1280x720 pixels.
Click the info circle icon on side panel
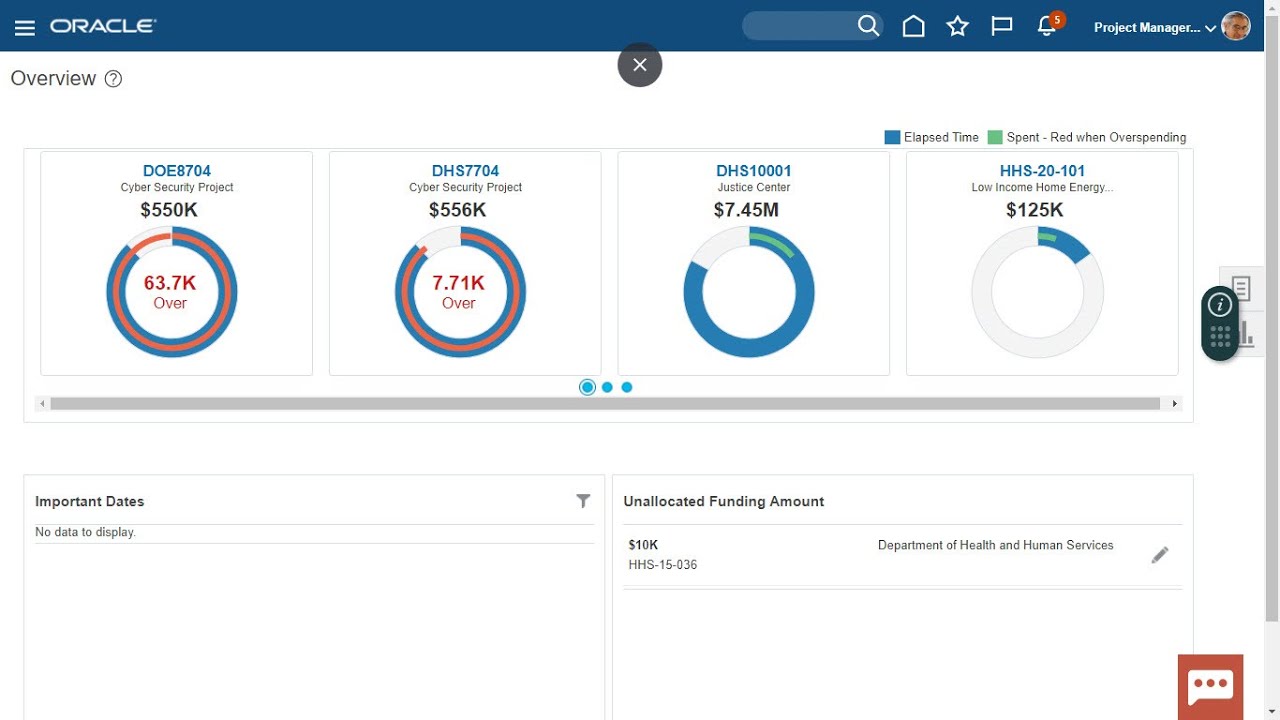click(x=1220, y=305)
